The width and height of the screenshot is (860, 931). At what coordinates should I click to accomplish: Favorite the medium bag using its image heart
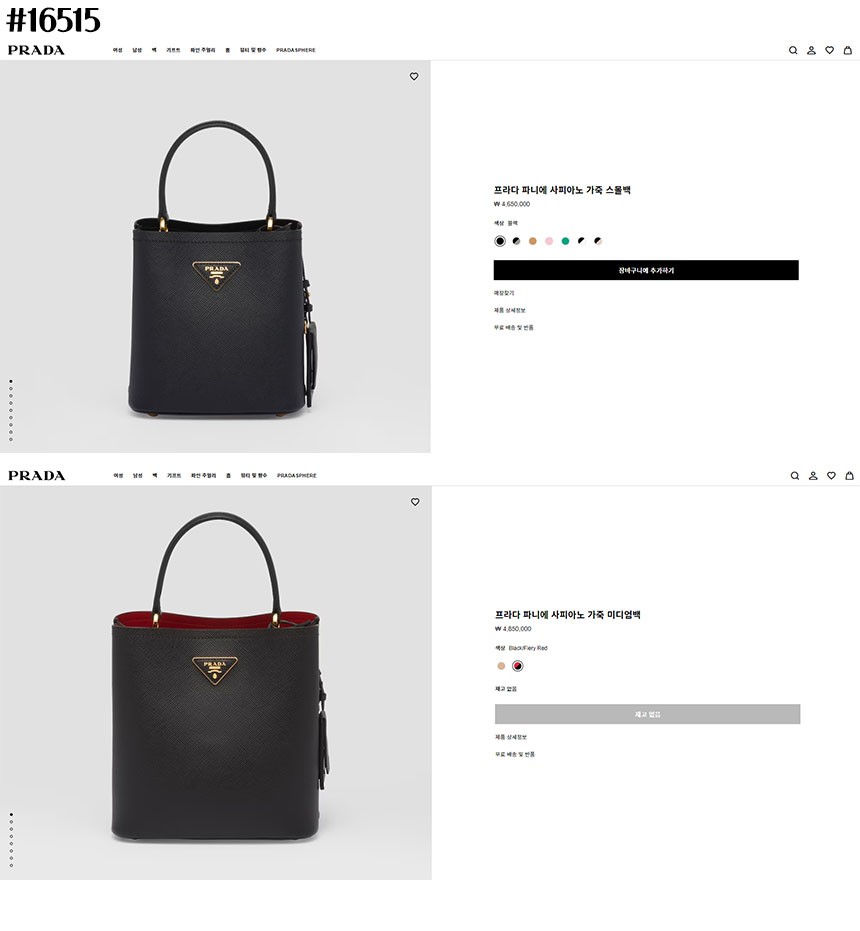[415, 502]
